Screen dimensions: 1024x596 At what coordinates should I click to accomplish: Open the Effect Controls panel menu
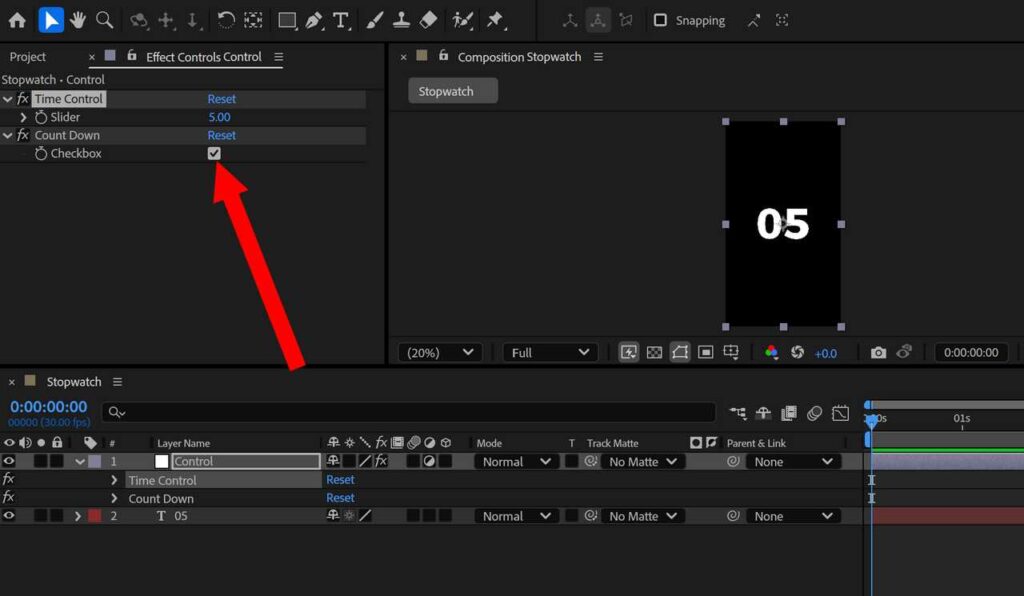279,57
